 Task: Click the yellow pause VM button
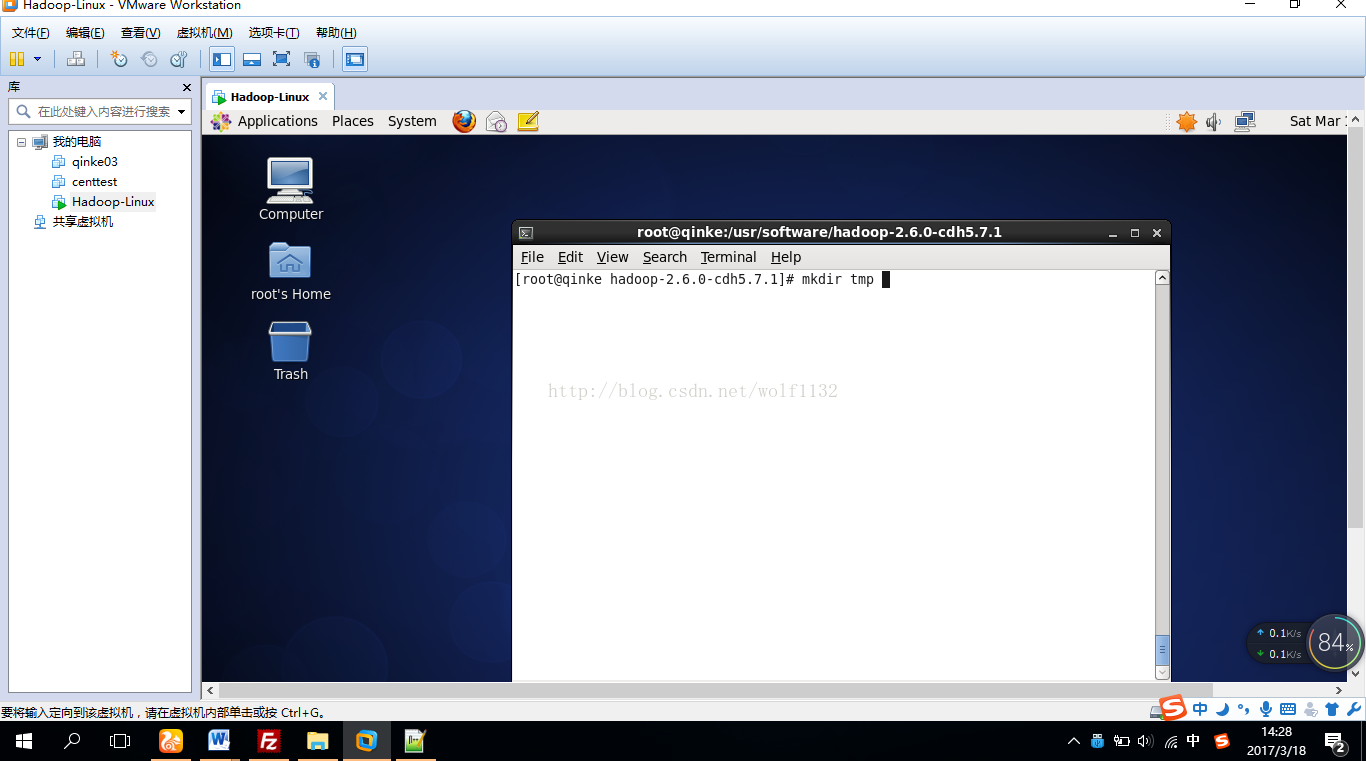click(17, 59)
